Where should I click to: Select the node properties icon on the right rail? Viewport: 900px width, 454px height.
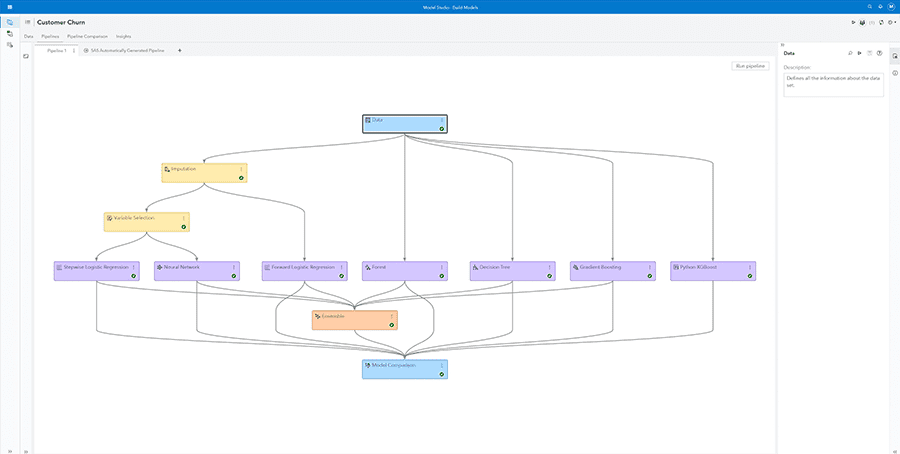pos(895,56)
